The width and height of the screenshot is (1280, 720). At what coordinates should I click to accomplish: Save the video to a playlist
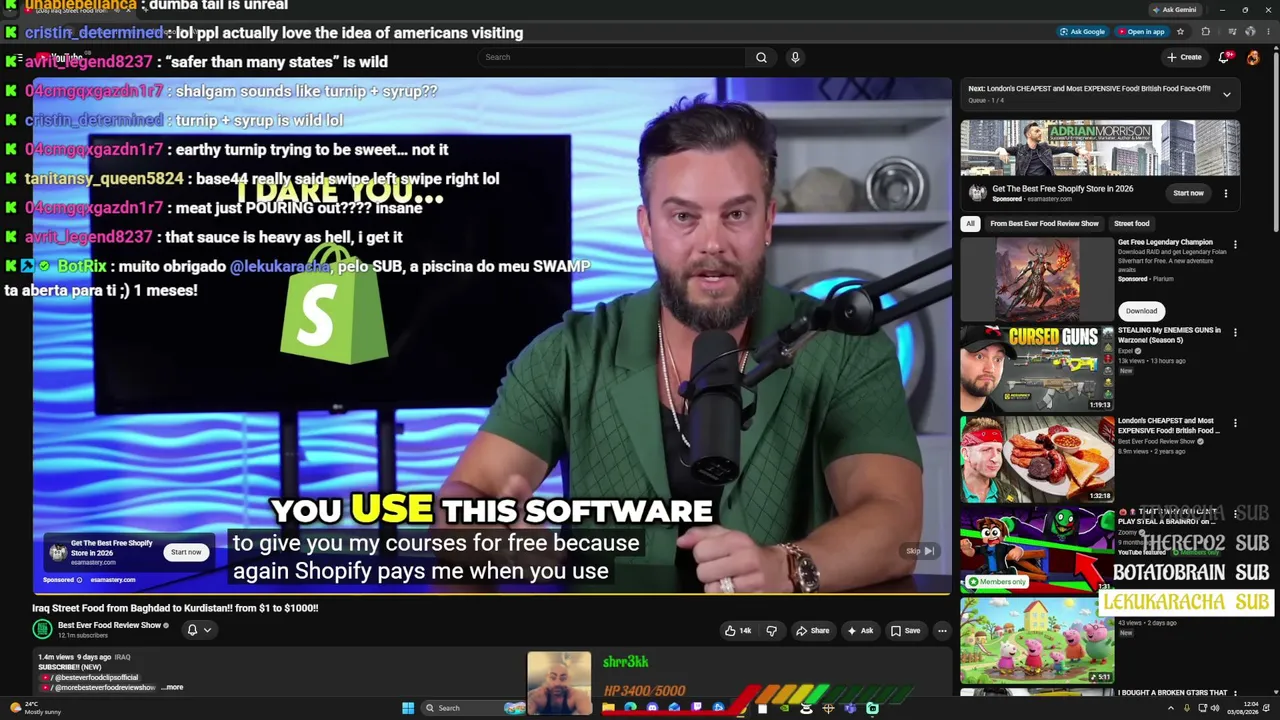906,631
